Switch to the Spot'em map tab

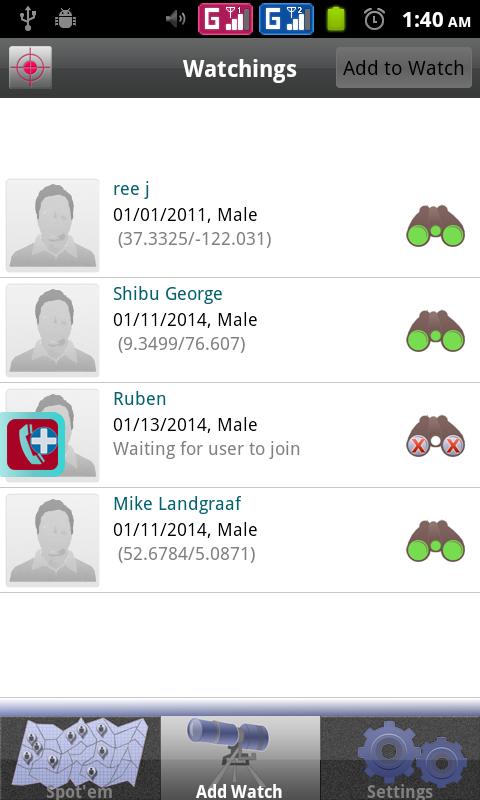80,758
